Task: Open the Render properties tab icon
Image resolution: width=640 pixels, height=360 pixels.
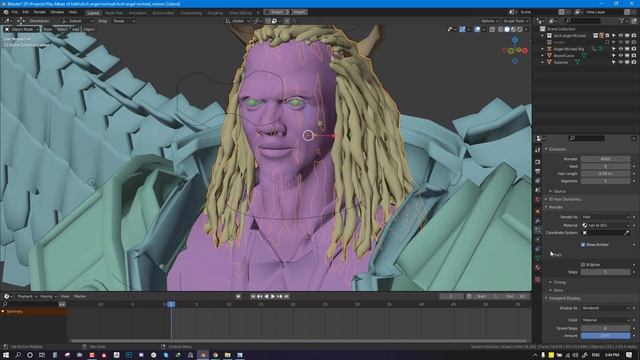Action: (x=538, y=162)
